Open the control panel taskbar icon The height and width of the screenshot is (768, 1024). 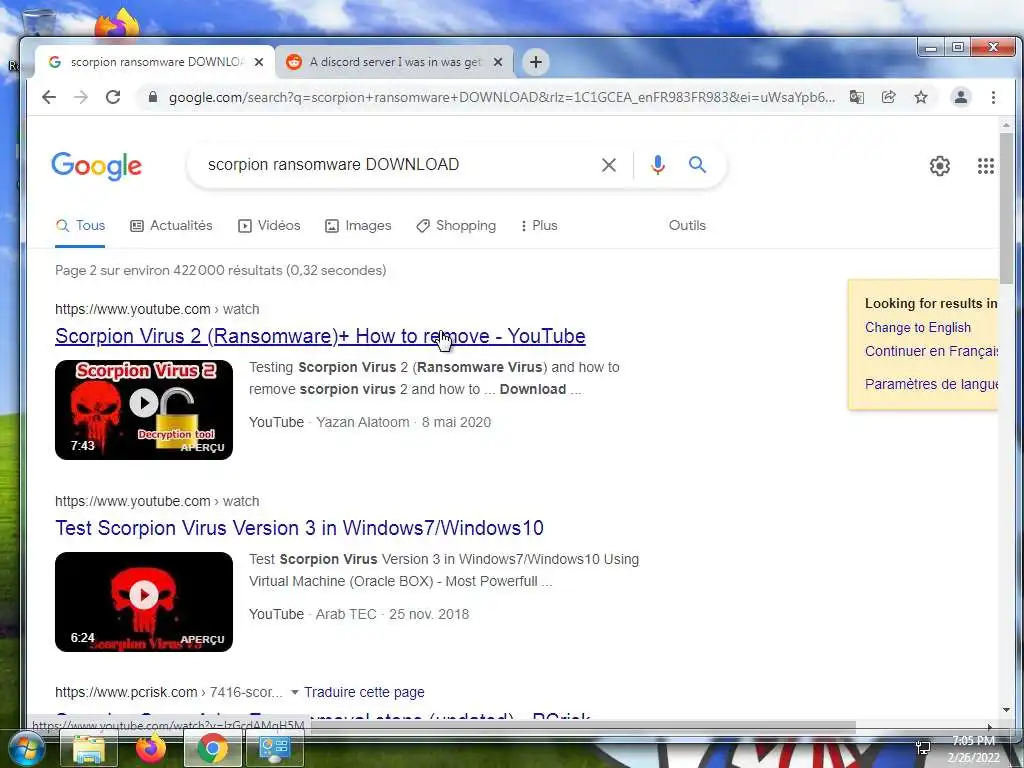[x=274, y=748]
